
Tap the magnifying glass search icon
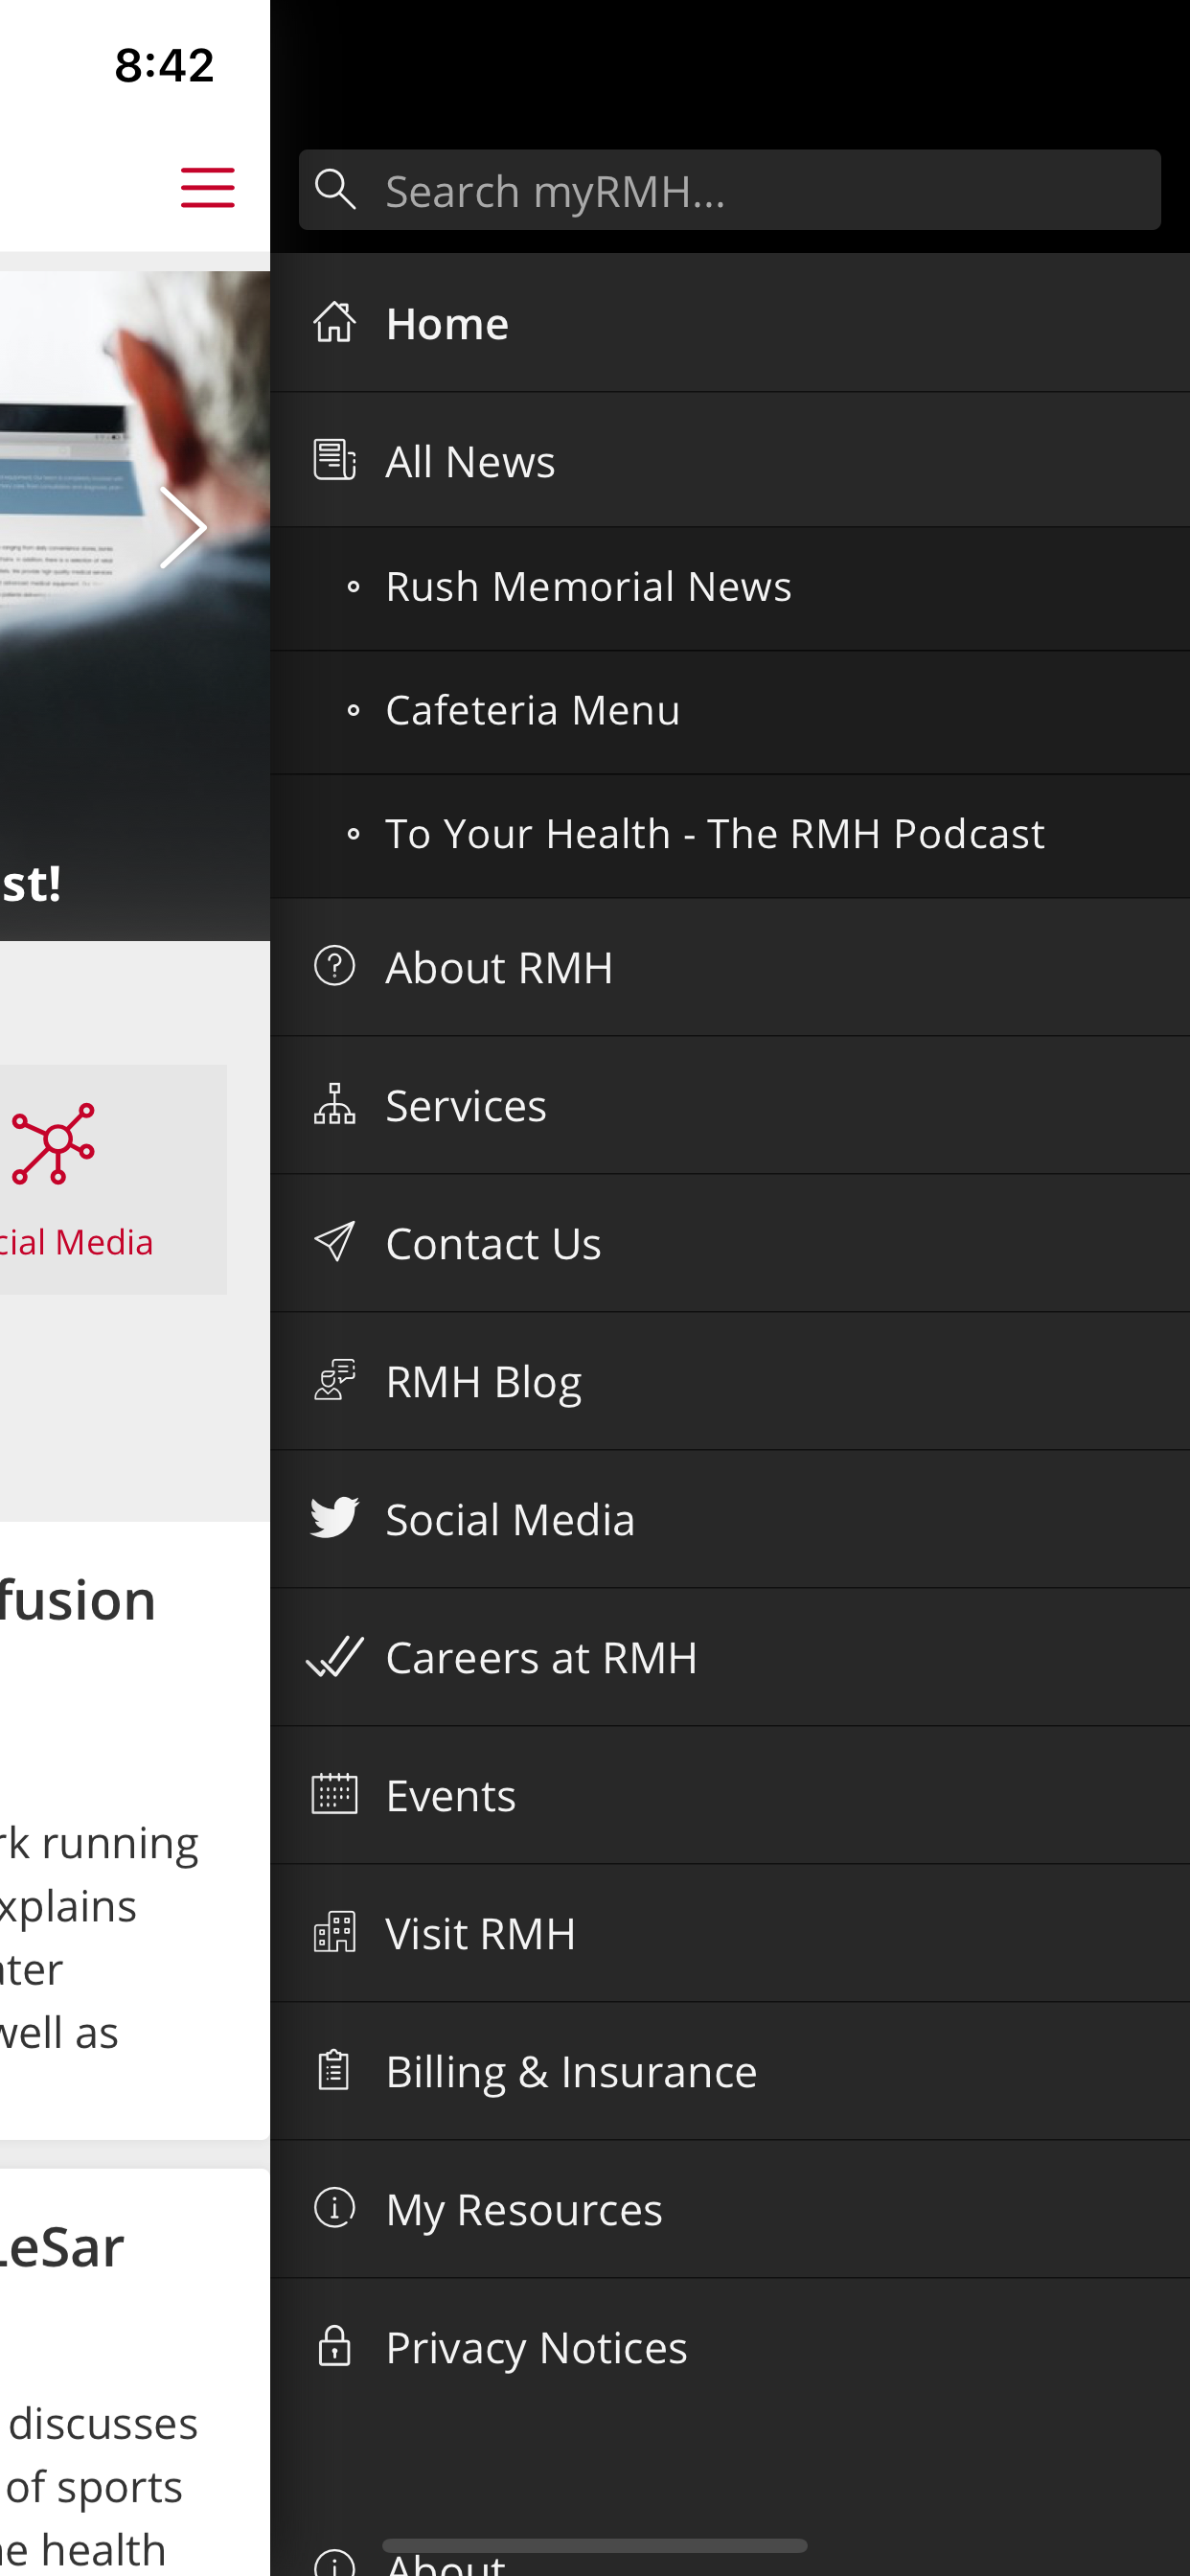pyautogui.click(x=335, y=189)
